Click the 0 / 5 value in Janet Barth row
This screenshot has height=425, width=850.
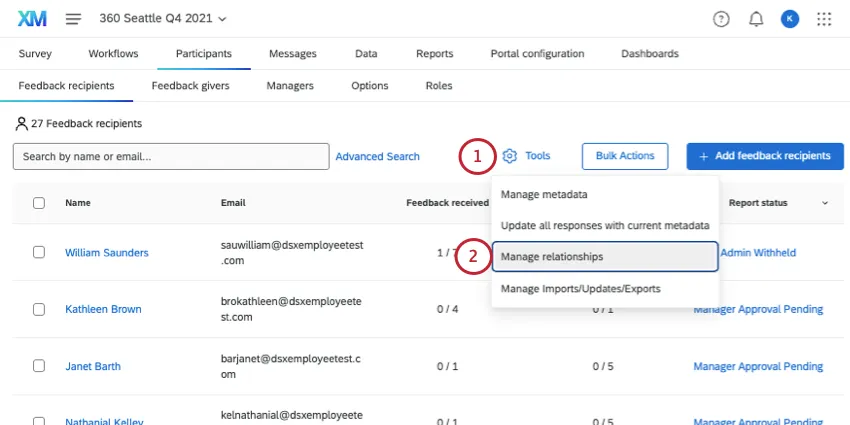(603, 366)
